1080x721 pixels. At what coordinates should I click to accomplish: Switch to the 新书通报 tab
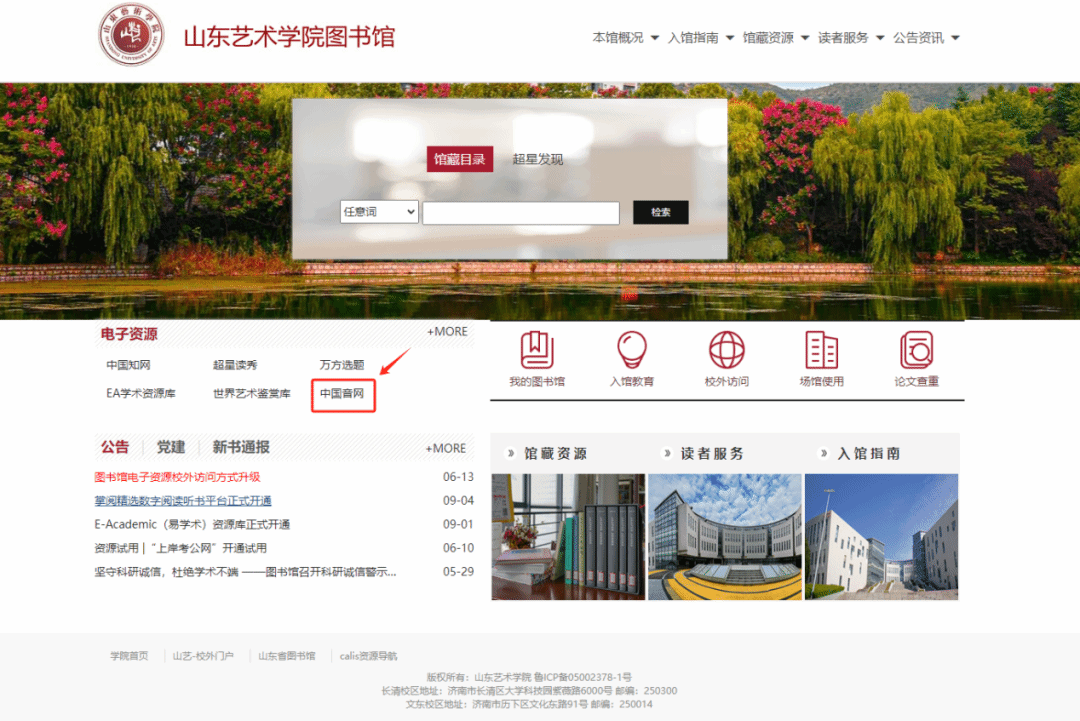coord(241,447)
